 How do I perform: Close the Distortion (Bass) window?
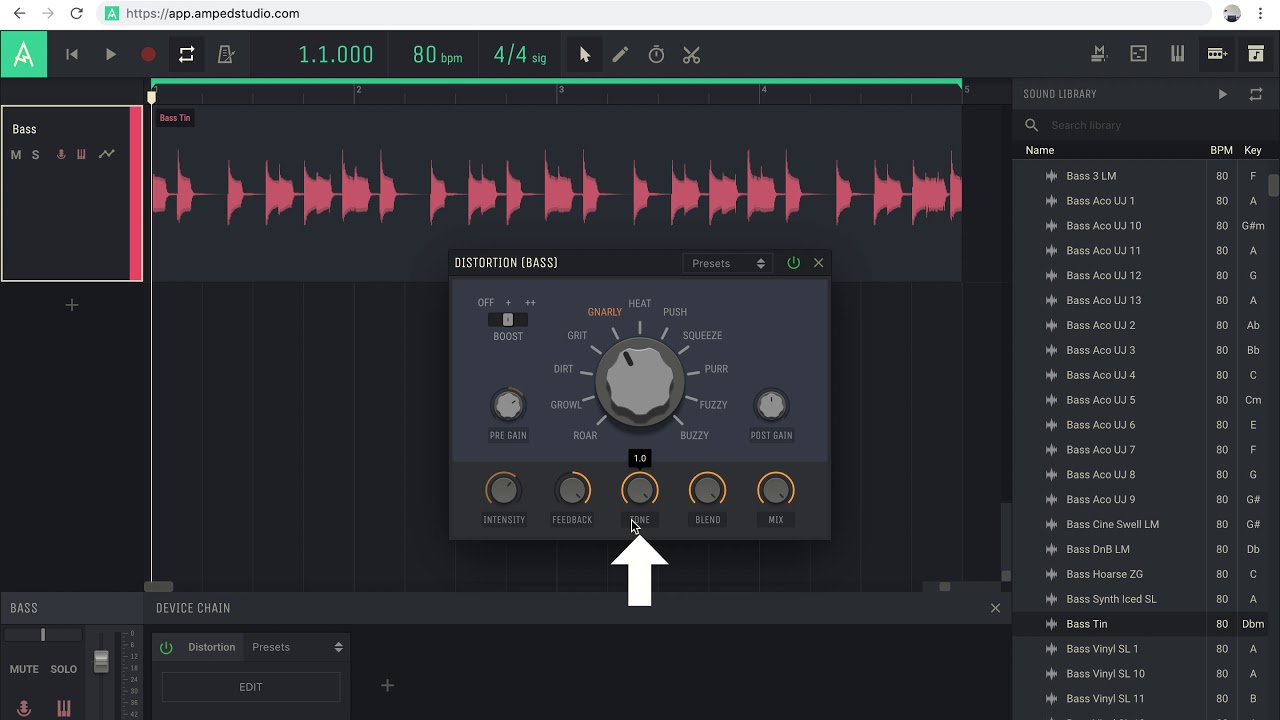[819, 263]
